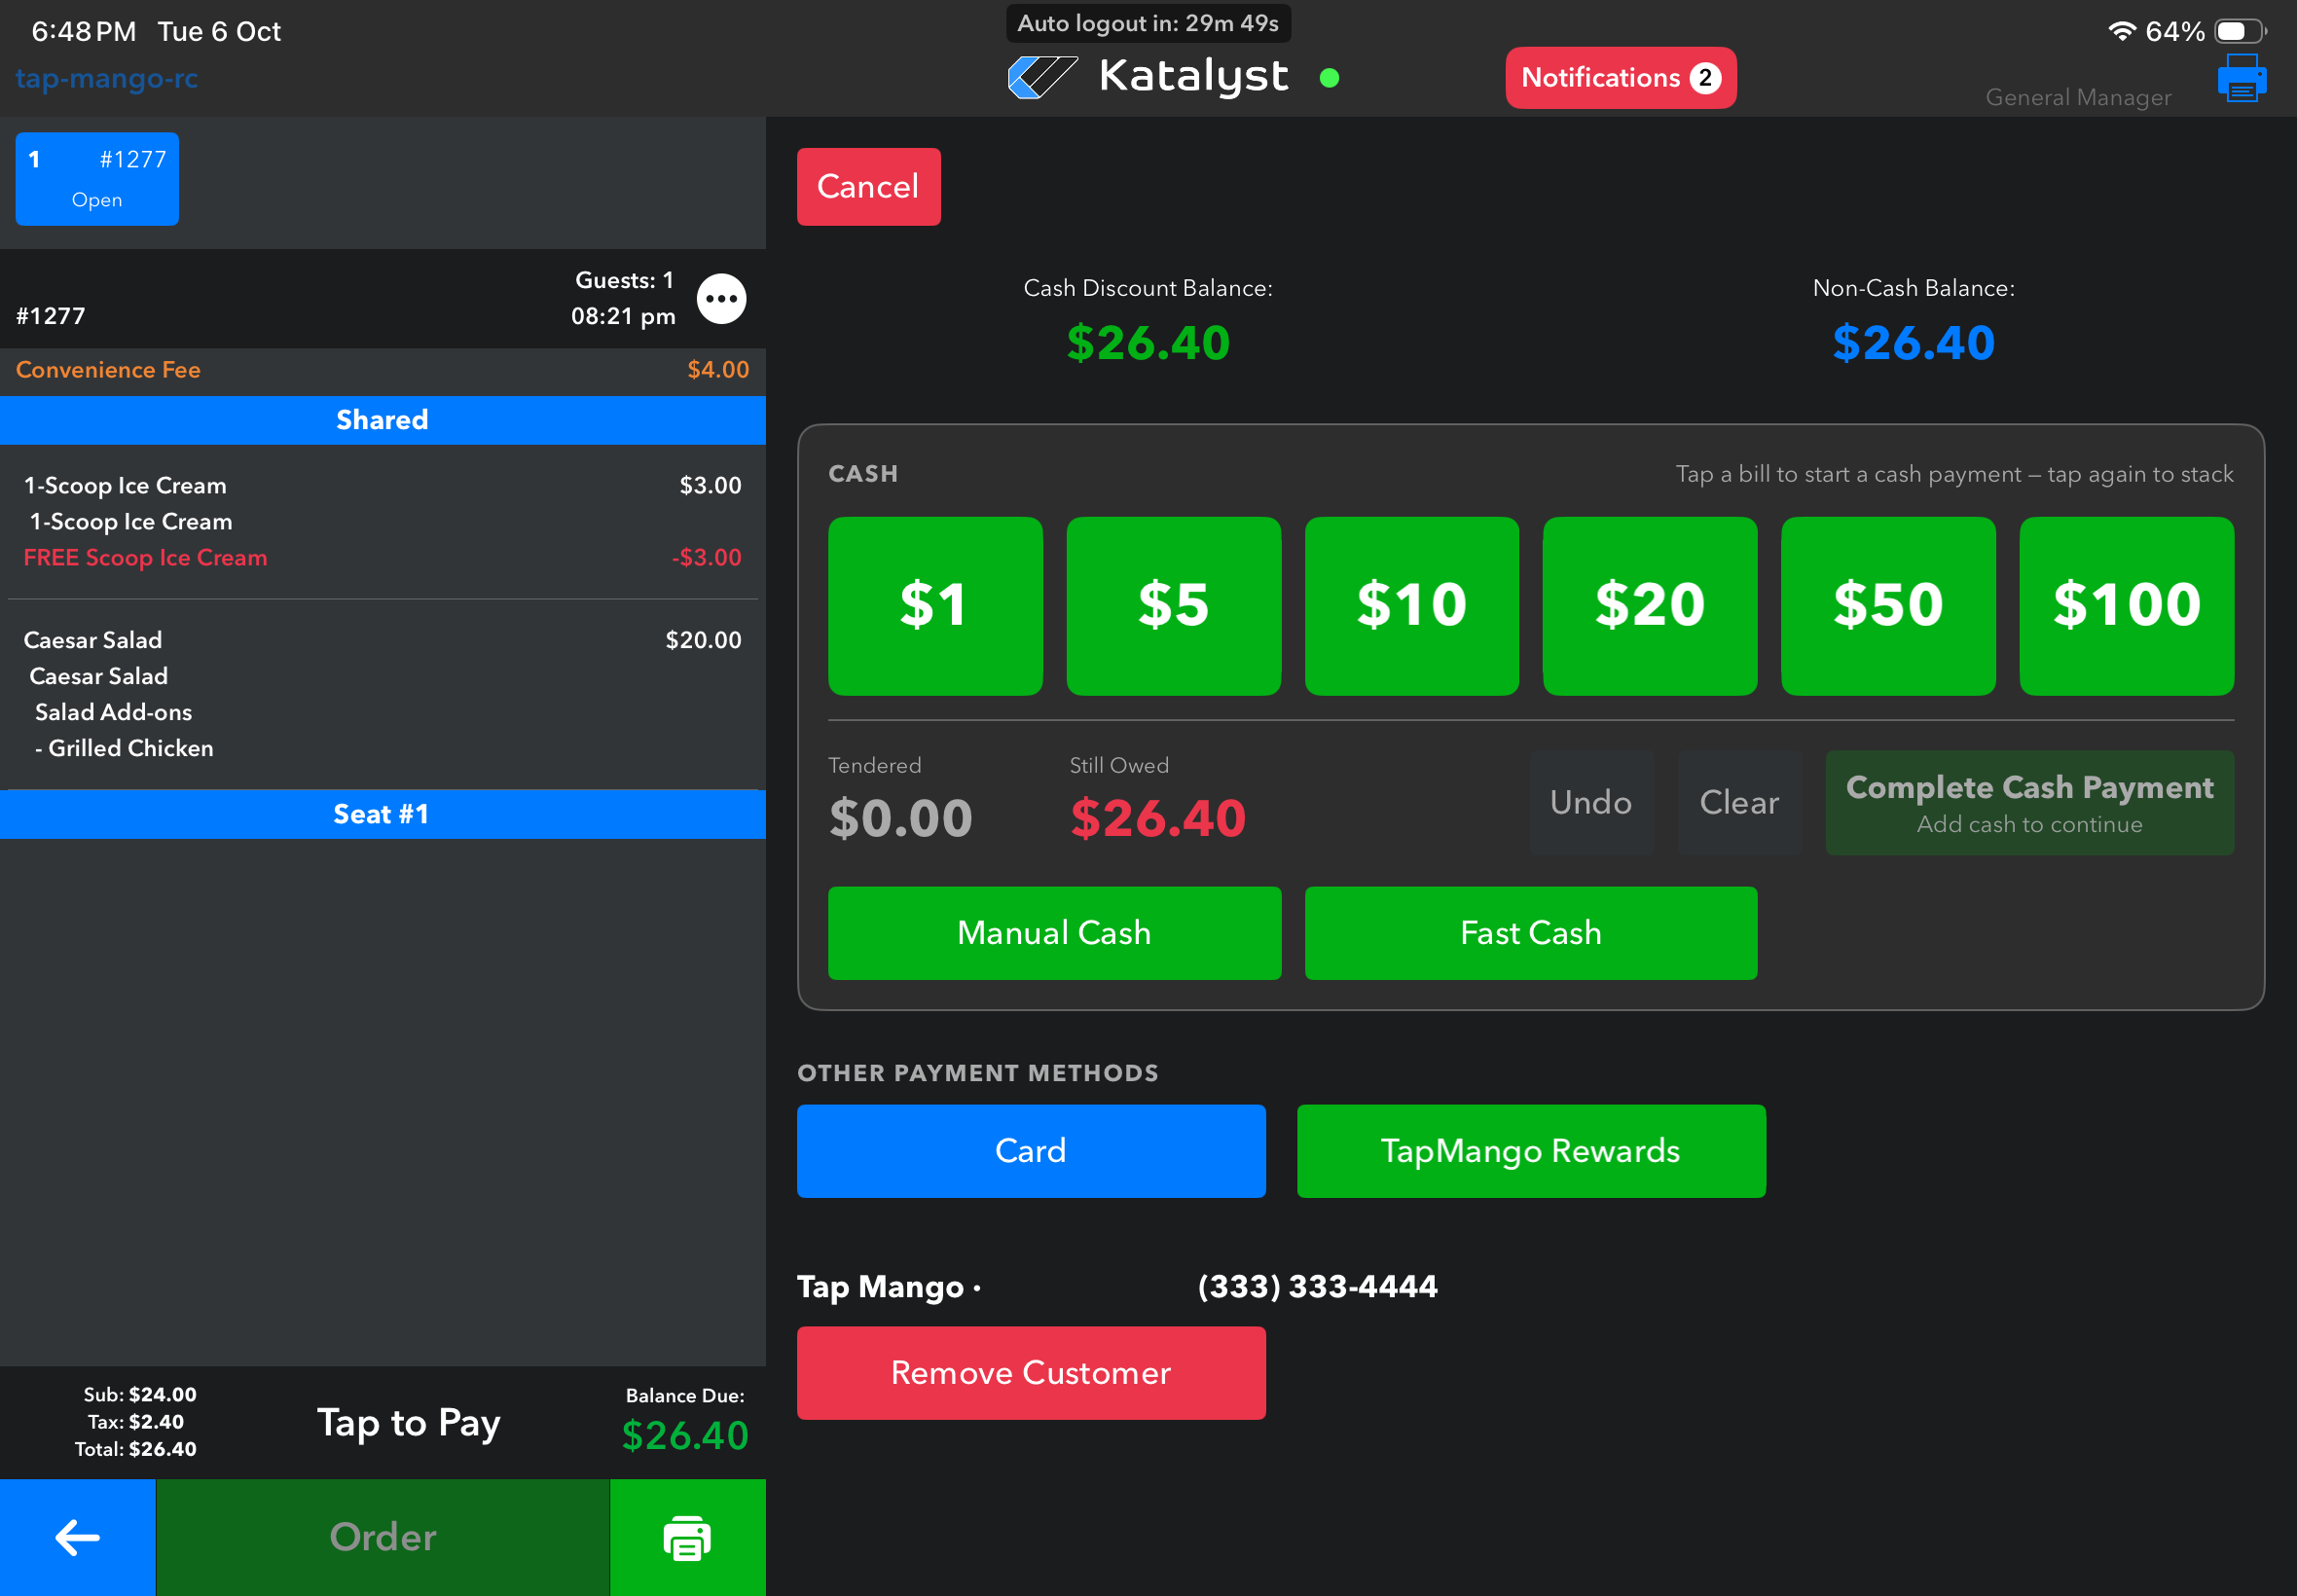
Task: Select the FREE Scoop Ice Cream discount
Action: pos(383,558)
